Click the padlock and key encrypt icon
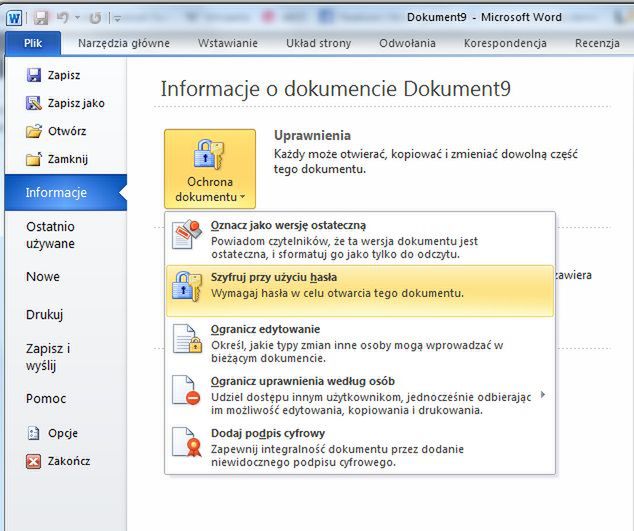The height and width of the screenshot is (531, 634). coord(187,286)
